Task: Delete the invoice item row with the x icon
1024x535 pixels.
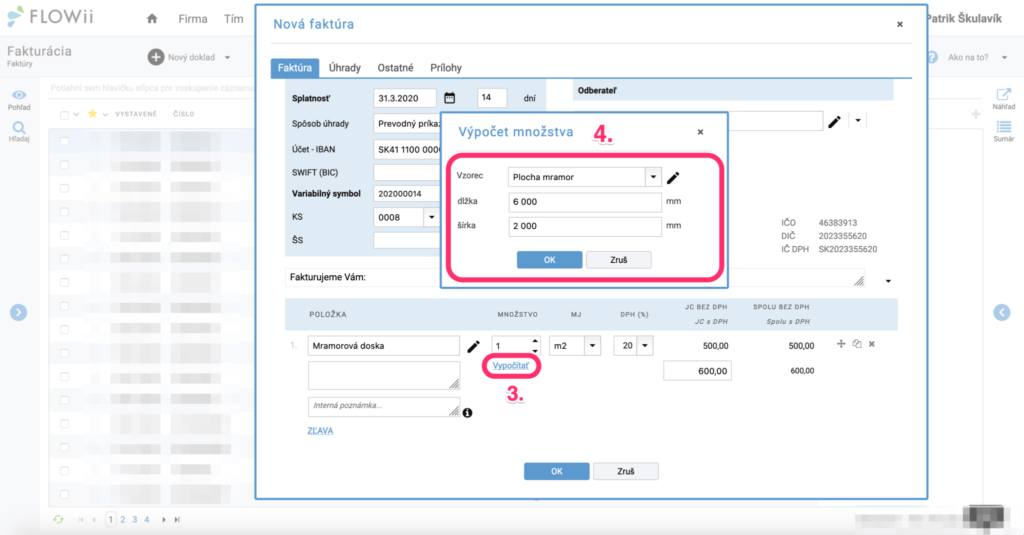Action: (872, 344)
